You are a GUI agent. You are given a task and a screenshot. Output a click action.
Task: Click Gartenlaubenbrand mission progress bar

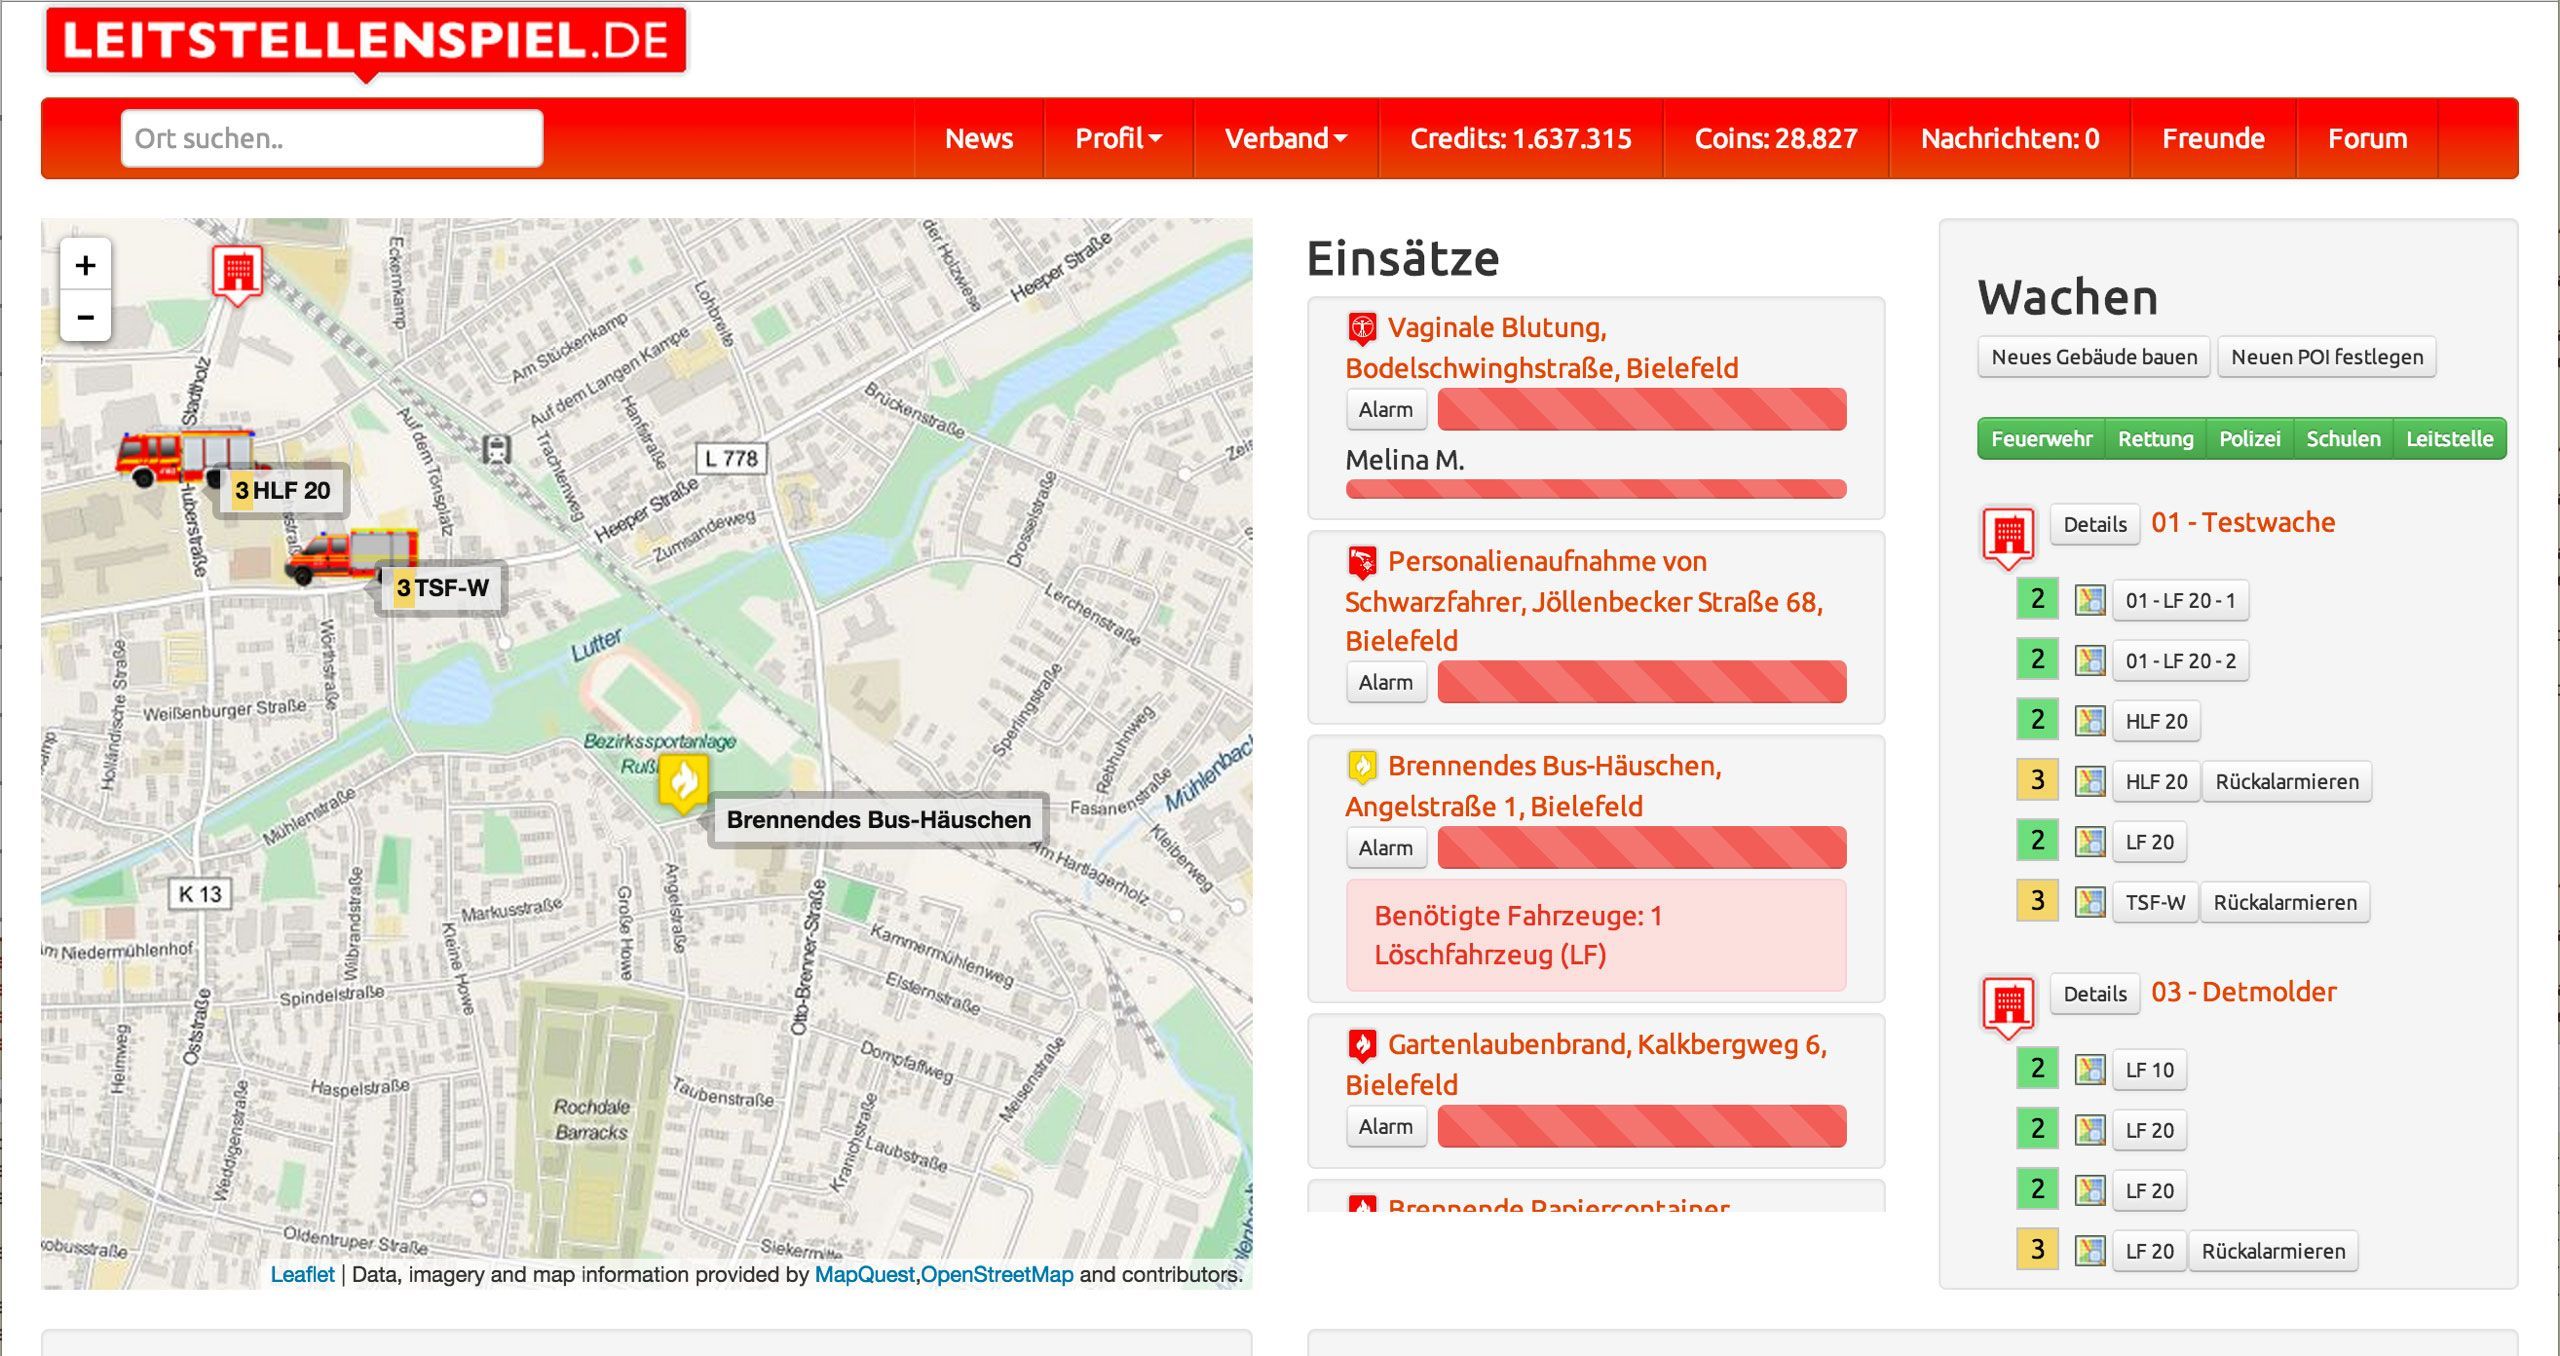point(1642,1127)
